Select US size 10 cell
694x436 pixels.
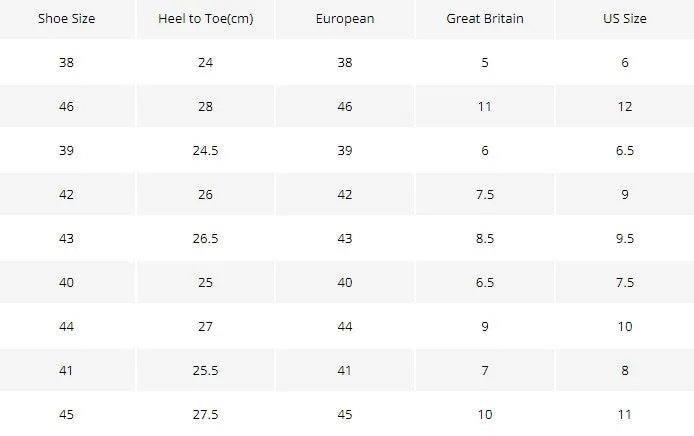click(625, 327)
